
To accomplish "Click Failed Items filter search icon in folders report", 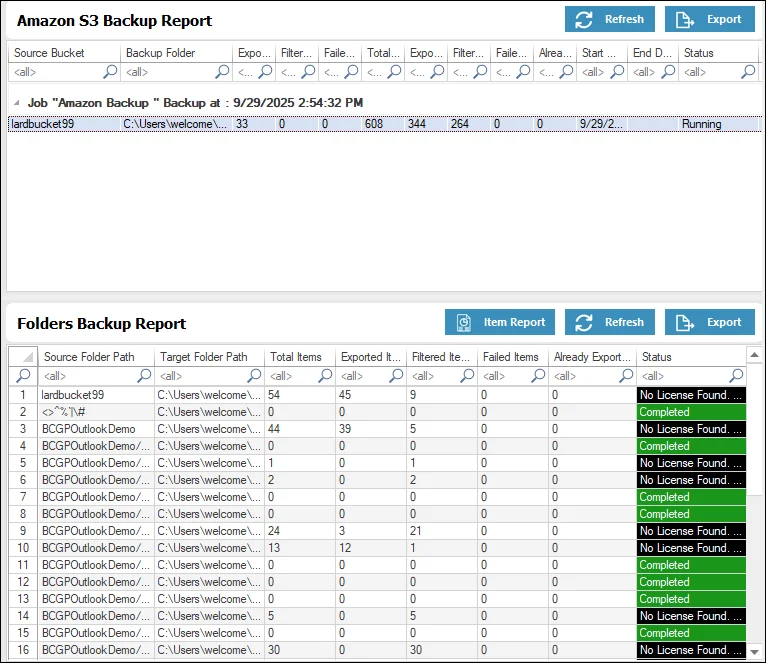I will pyautogui.click(x=538, y=376).
